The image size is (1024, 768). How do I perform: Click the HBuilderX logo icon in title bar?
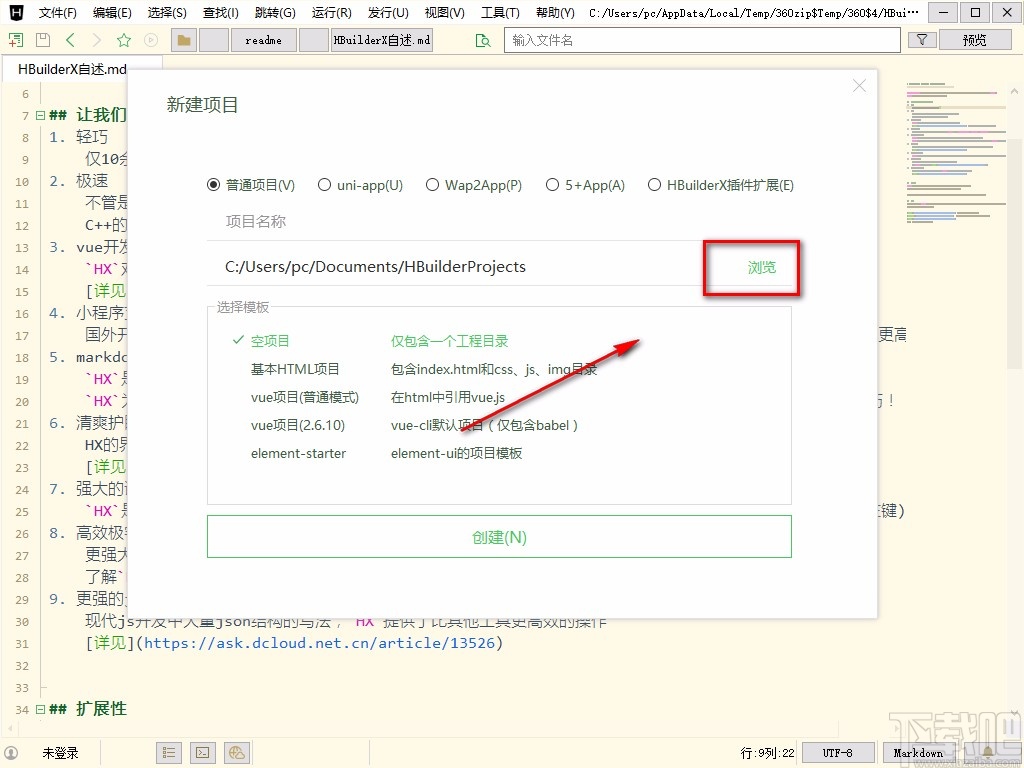tap(16, 12)
